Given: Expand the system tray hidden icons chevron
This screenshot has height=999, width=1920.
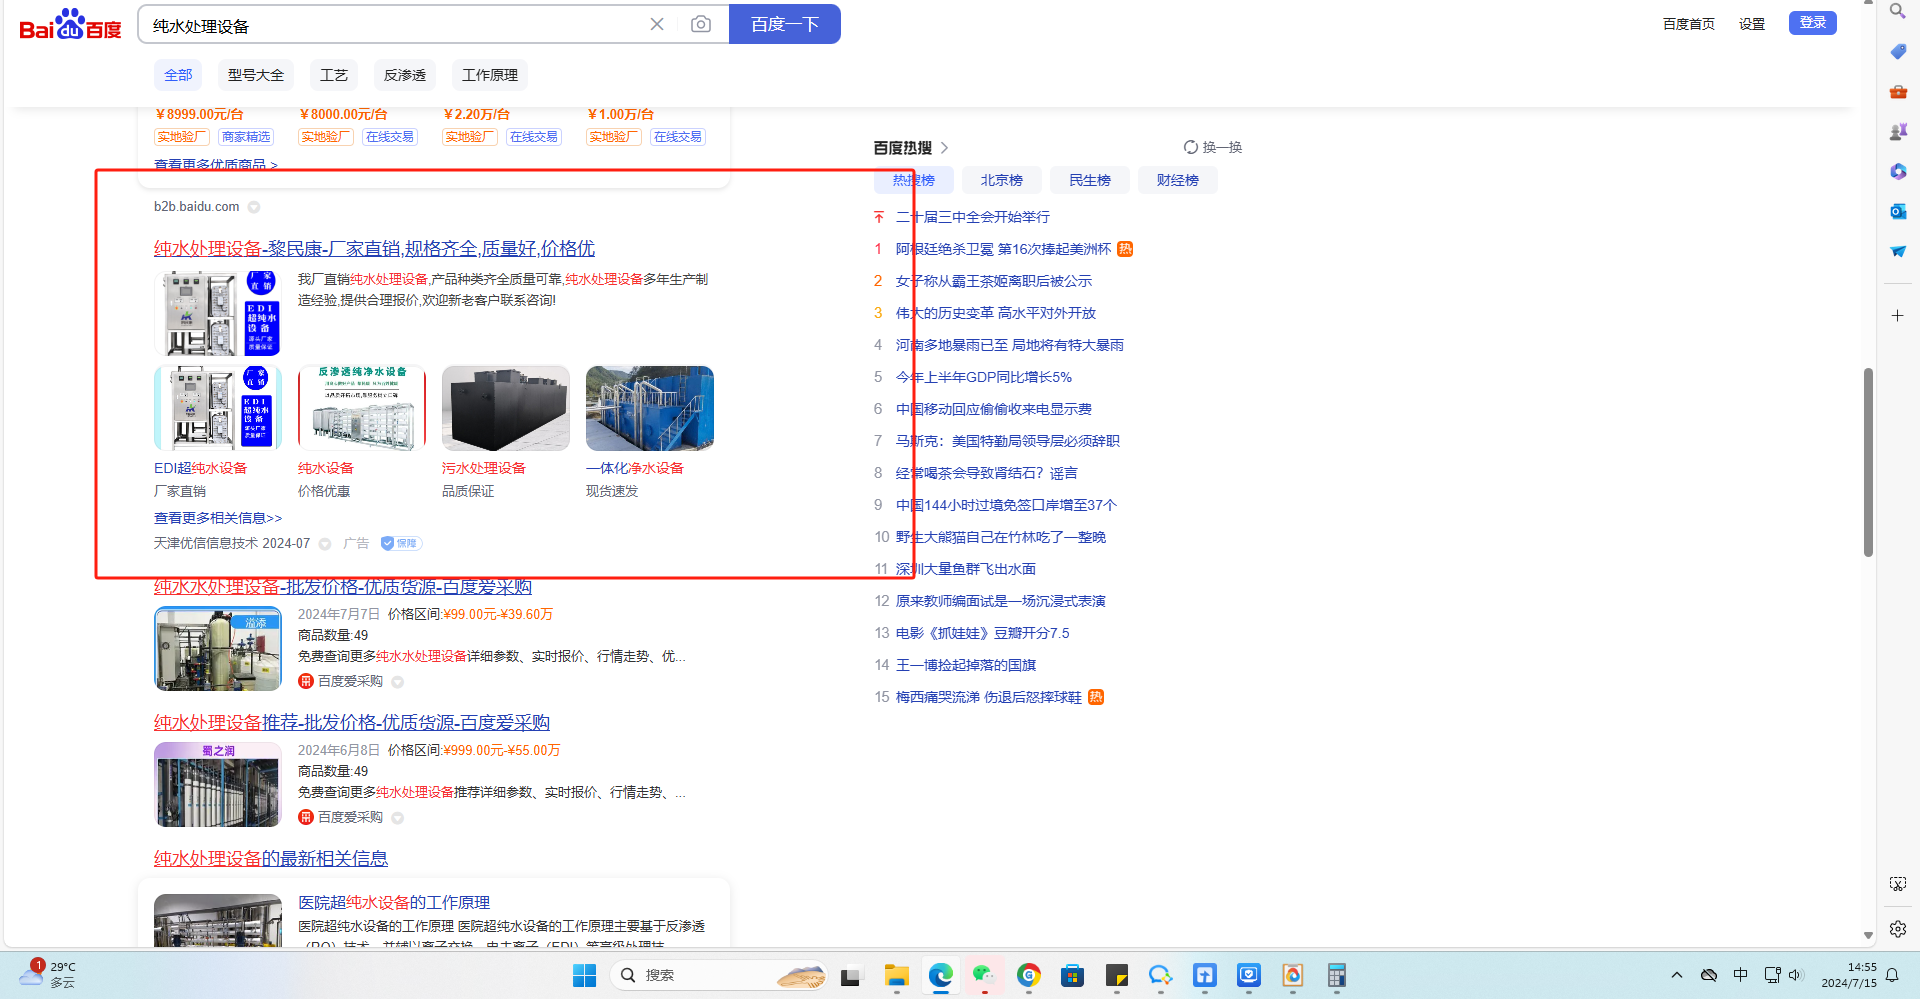Looking at the screenshot, I should (x=1677, y=975).
